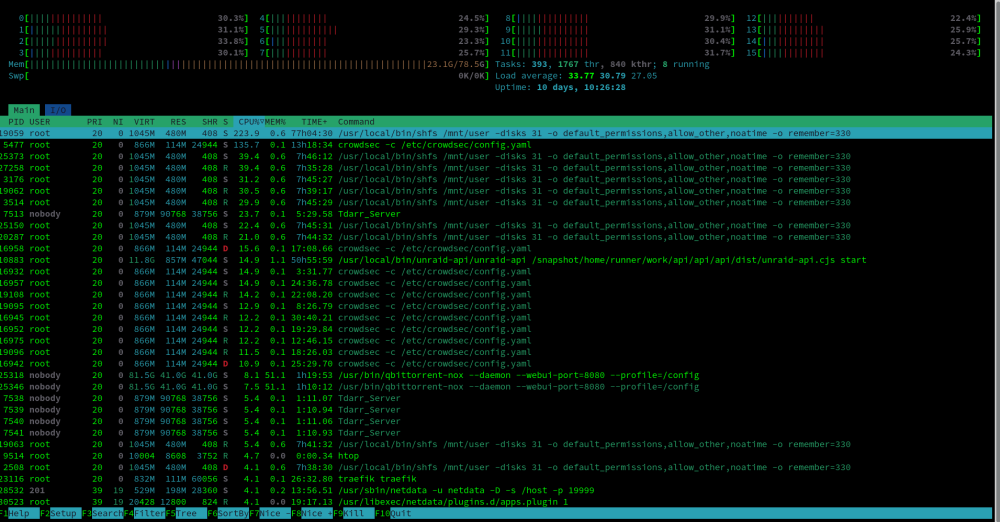
Task: Select the crowdsec row with time 30:40.21
Action: [496, 317]
